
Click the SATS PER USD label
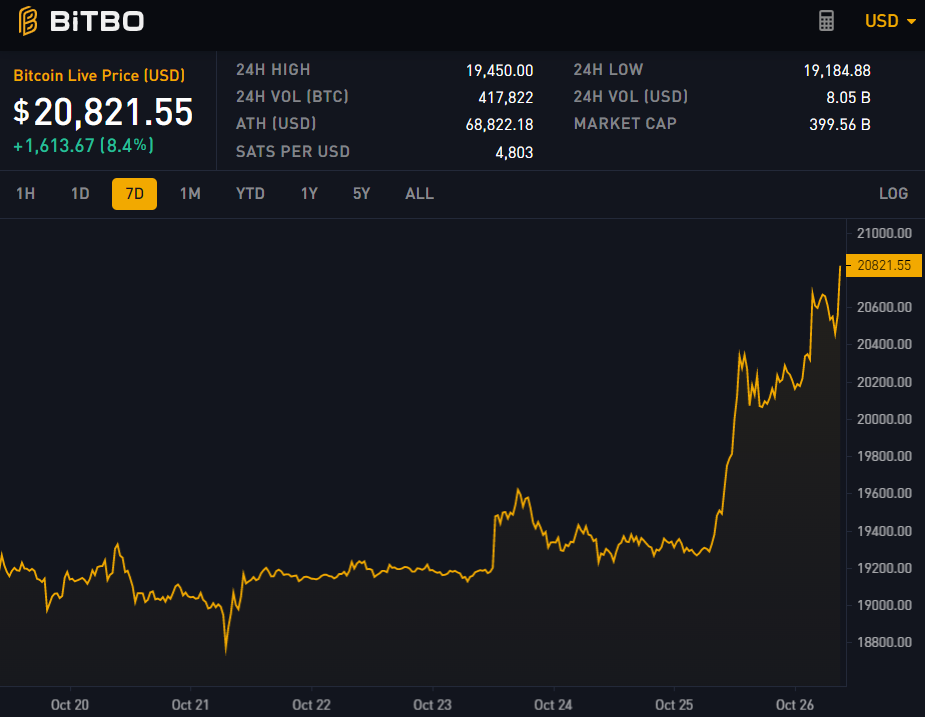pos(293,152)
